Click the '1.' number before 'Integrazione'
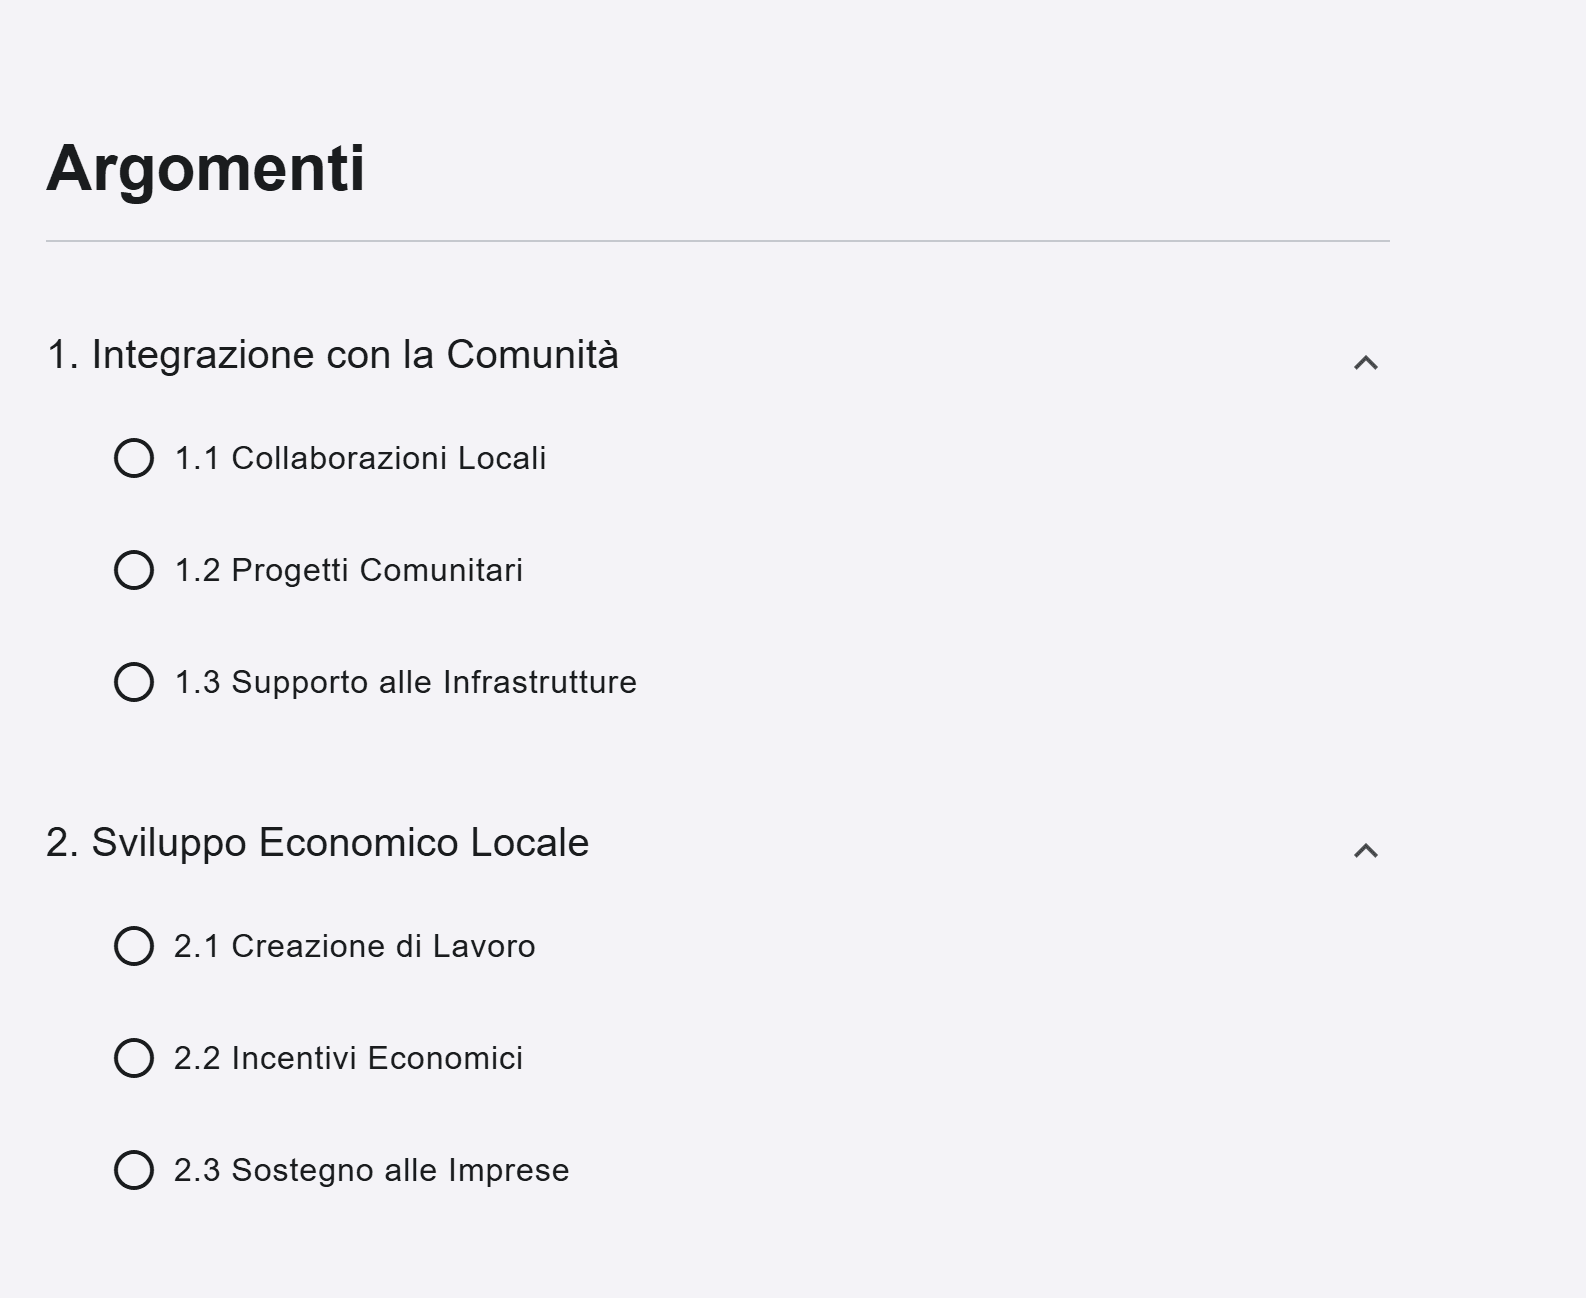The width and height of the screenshot is (1586, 1298). pyautogui.click(x=62, y=355)
